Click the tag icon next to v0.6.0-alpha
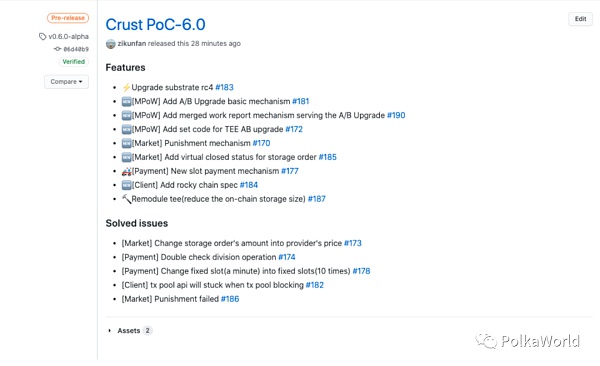This screenshot has height=366, width=600. pyautogui.click(x=42, y=36)
